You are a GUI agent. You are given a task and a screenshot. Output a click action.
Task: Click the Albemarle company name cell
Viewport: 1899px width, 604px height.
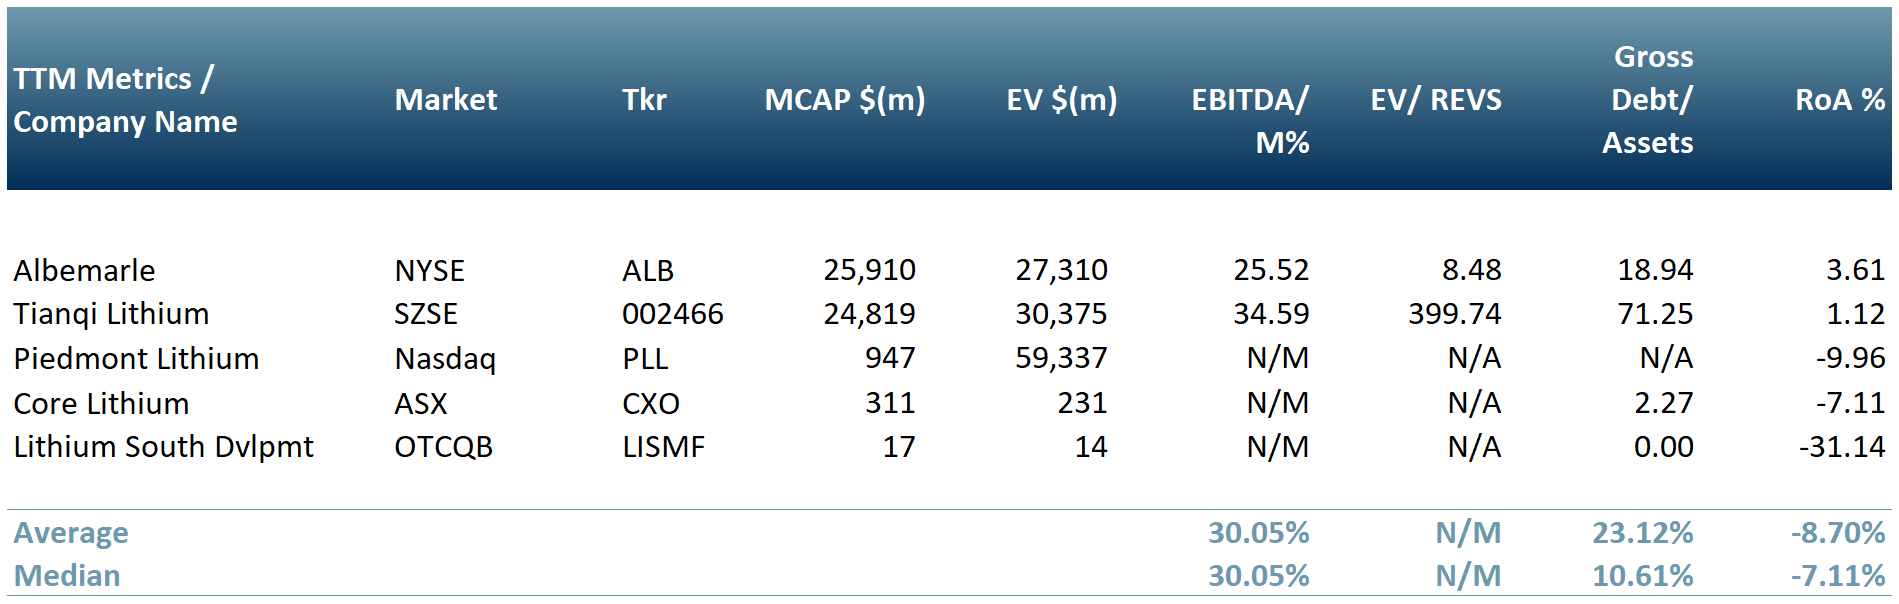(84, 270)
